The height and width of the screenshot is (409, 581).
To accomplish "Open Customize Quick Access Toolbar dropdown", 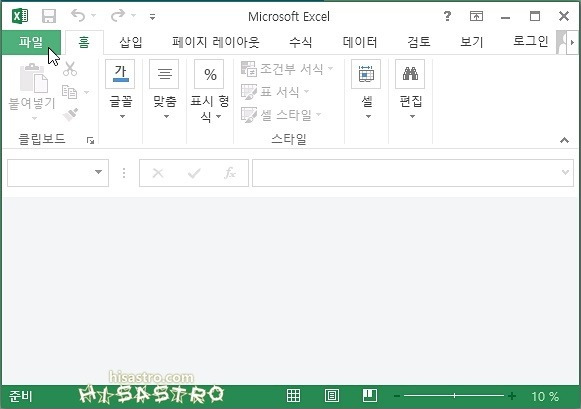I will pos(152,16).
